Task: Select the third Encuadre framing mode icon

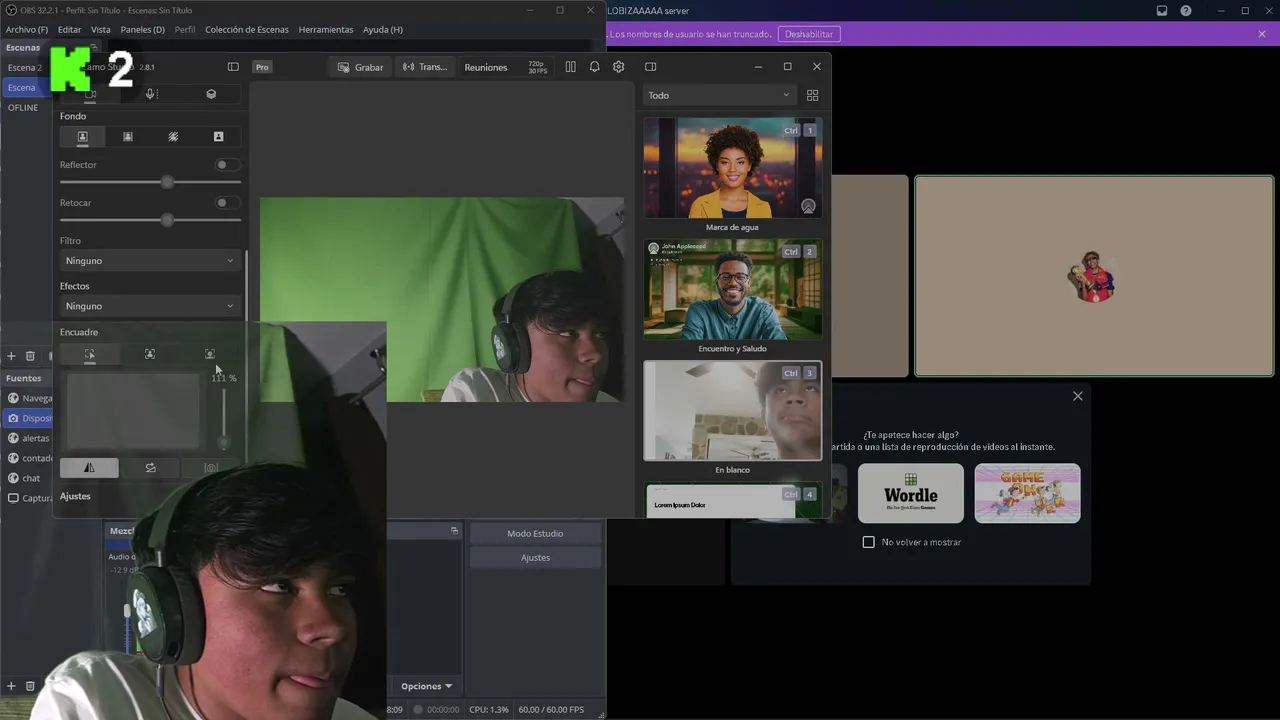Action: 210,354
